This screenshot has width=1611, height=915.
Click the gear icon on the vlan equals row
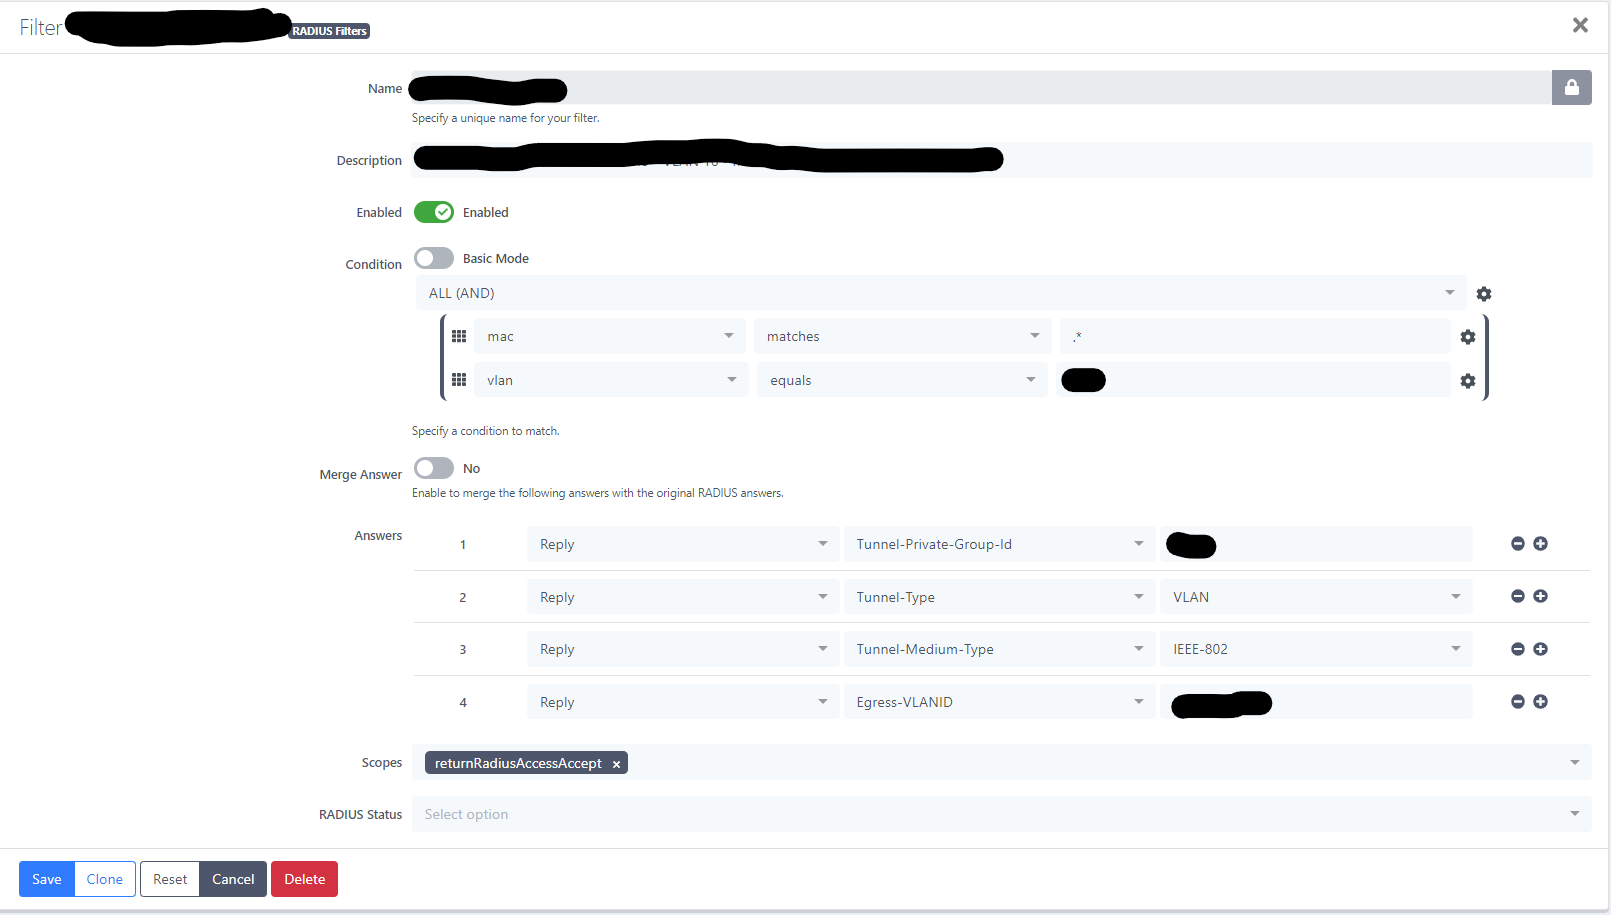coord(1467,380)
